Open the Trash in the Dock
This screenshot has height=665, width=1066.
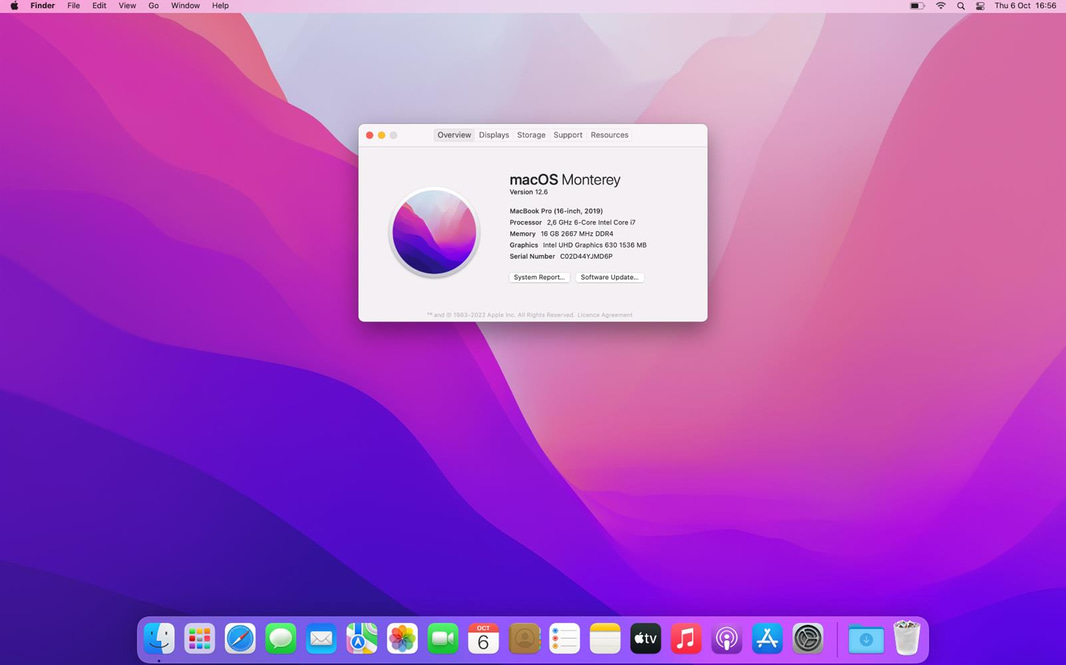(x=906, y=637)
